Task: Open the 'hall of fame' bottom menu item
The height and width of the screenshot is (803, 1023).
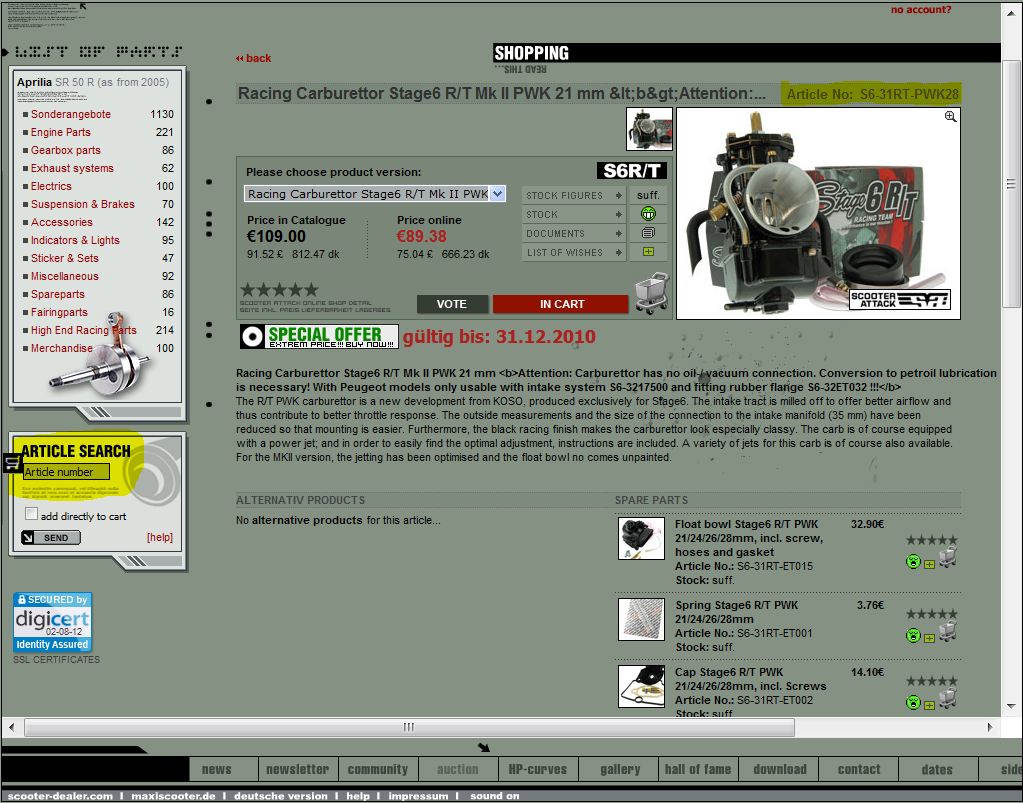Action: pos(697,769)
